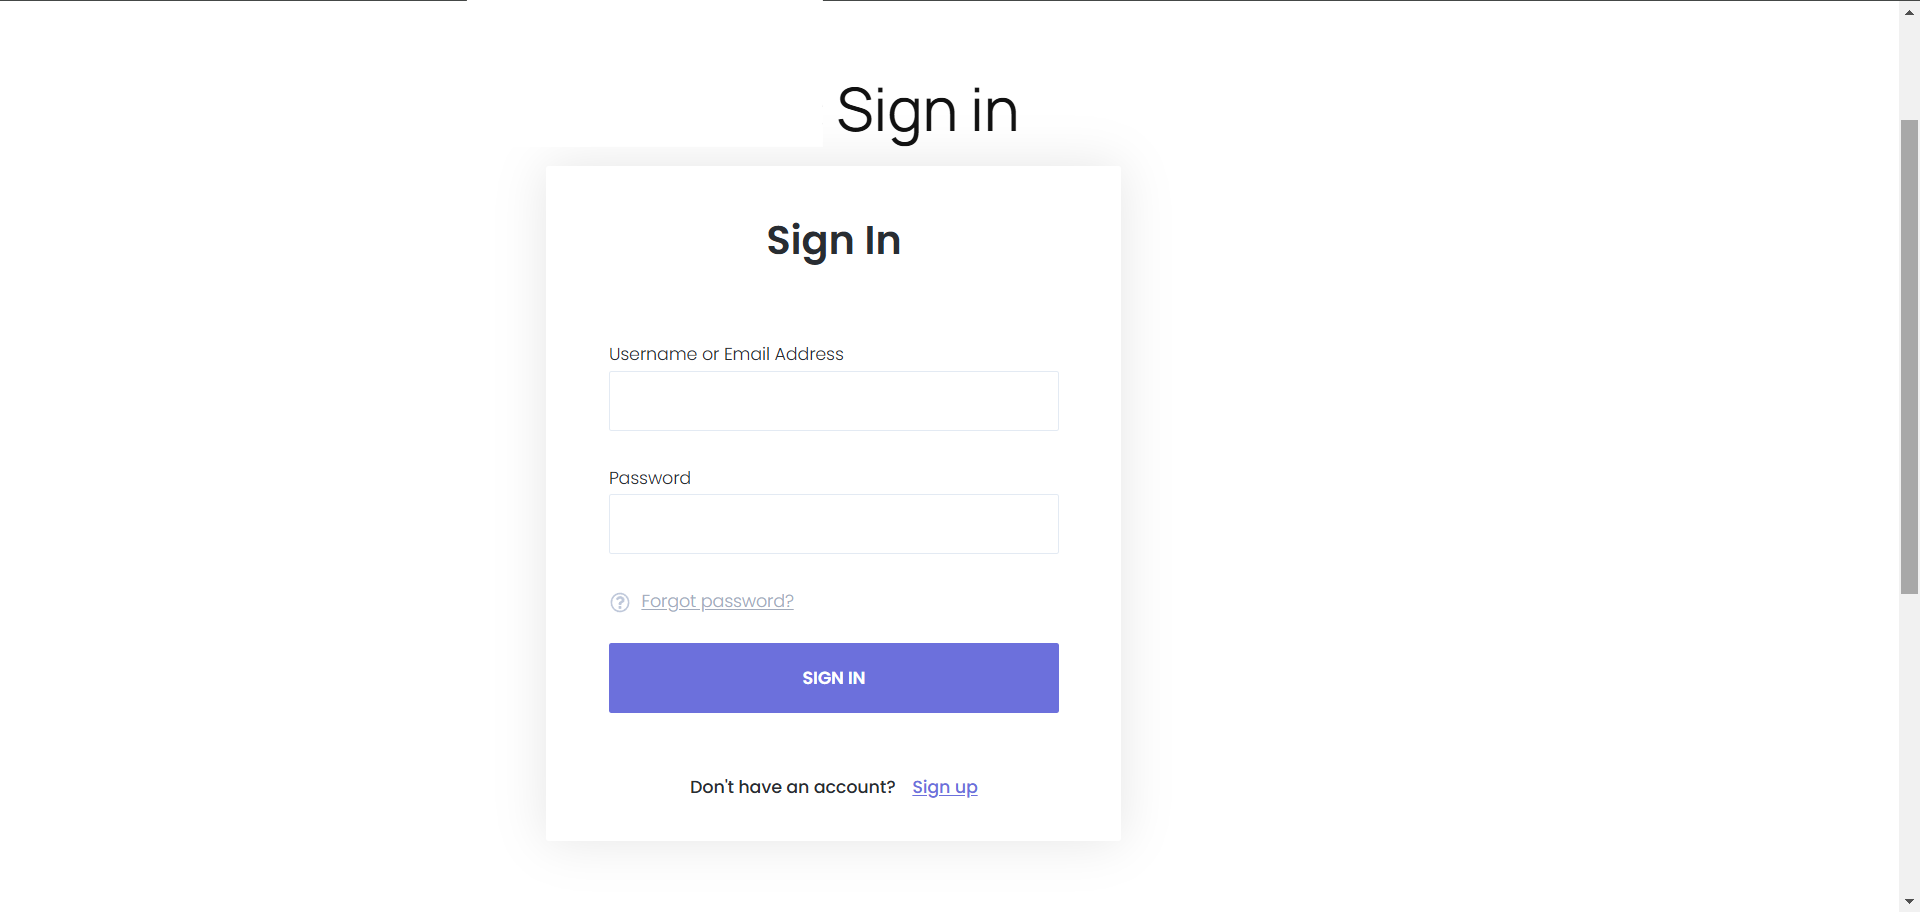Click the large Sign in page title
The image size is (1920, 912).
927,110
